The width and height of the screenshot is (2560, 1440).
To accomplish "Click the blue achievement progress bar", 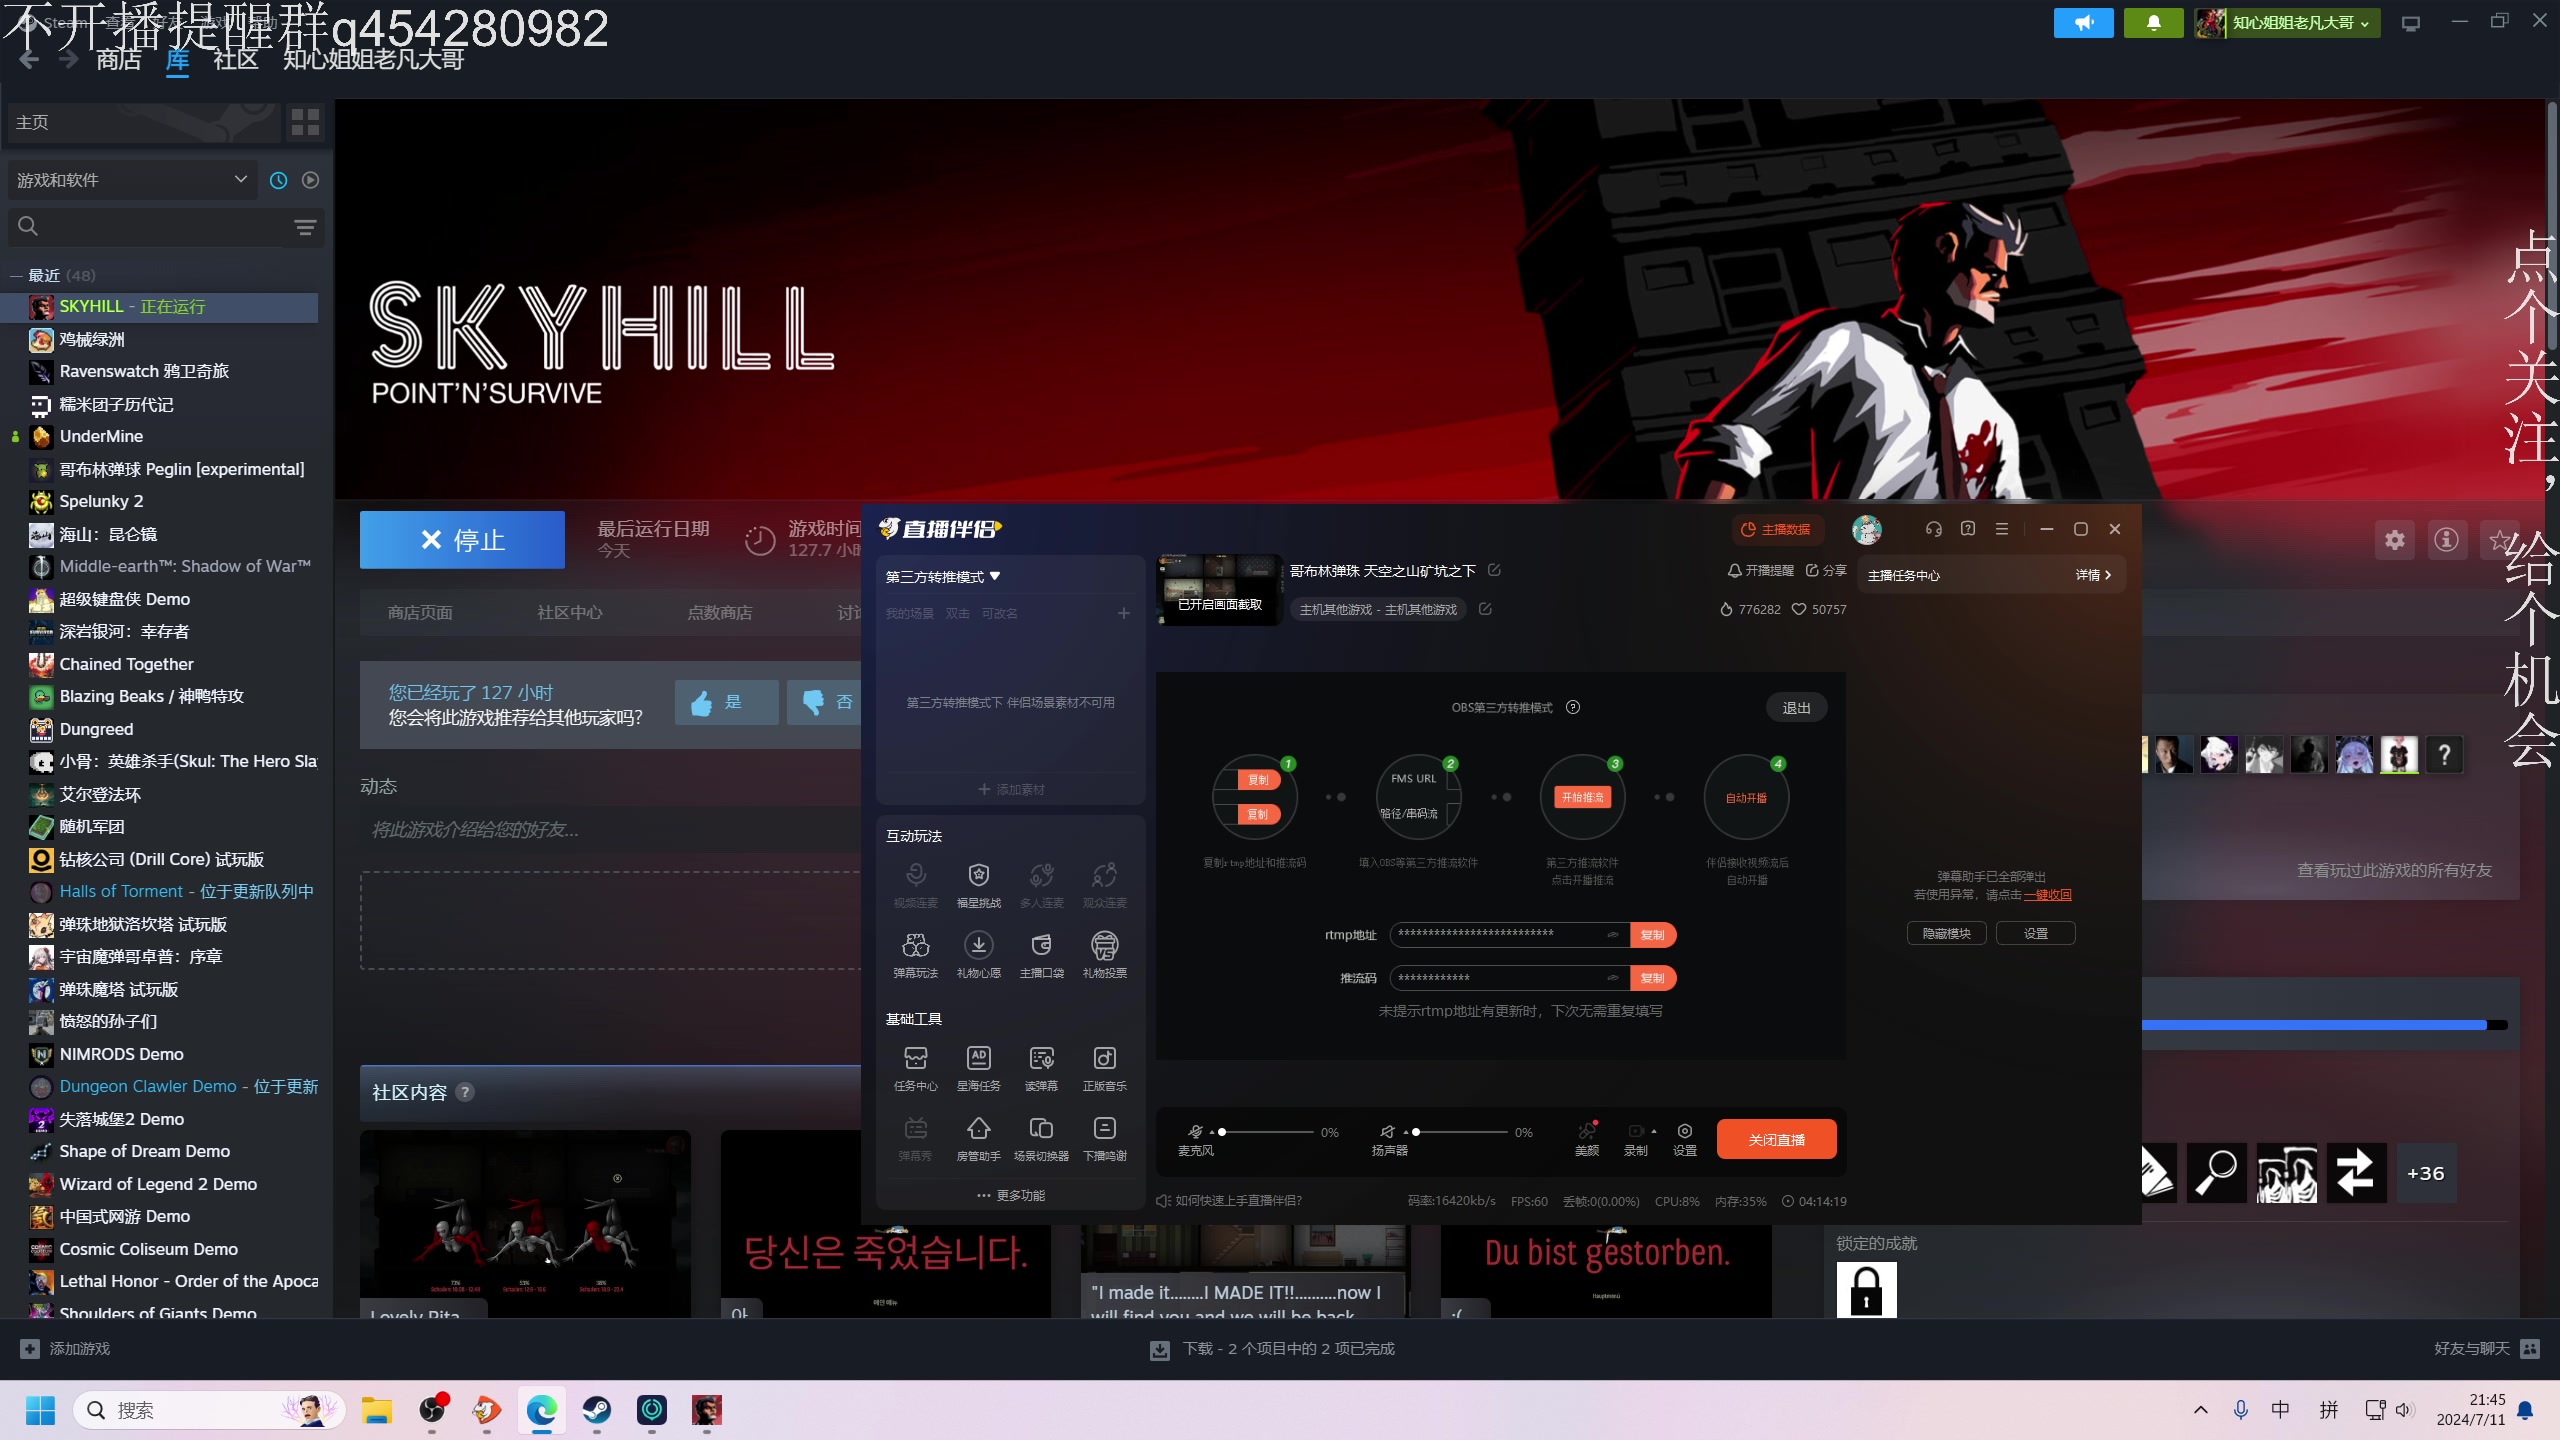I will click(2324, 1025).
